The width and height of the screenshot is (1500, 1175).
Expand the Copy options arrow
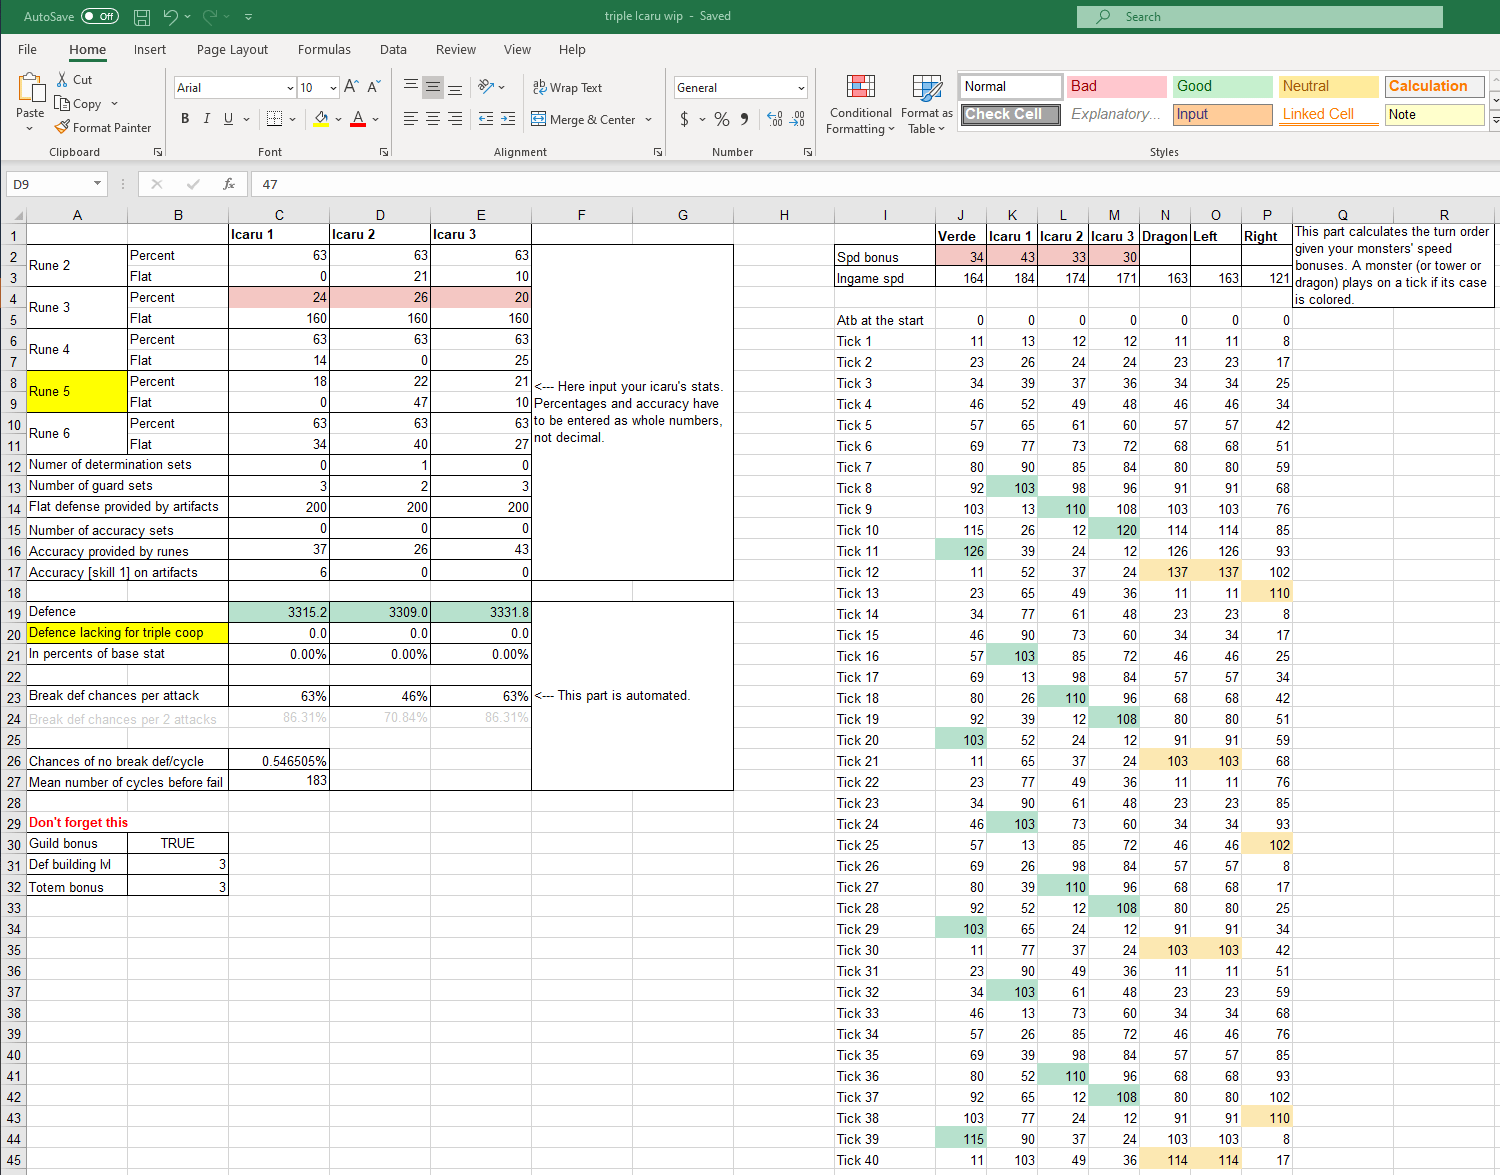(x=114, y=104)
